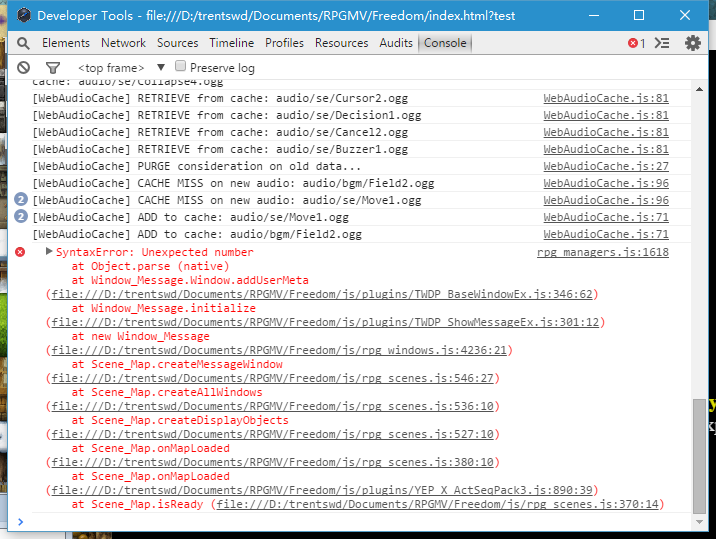Switch to the Elements tab
This screenshot has width=716, height=539.
(66, 43)
